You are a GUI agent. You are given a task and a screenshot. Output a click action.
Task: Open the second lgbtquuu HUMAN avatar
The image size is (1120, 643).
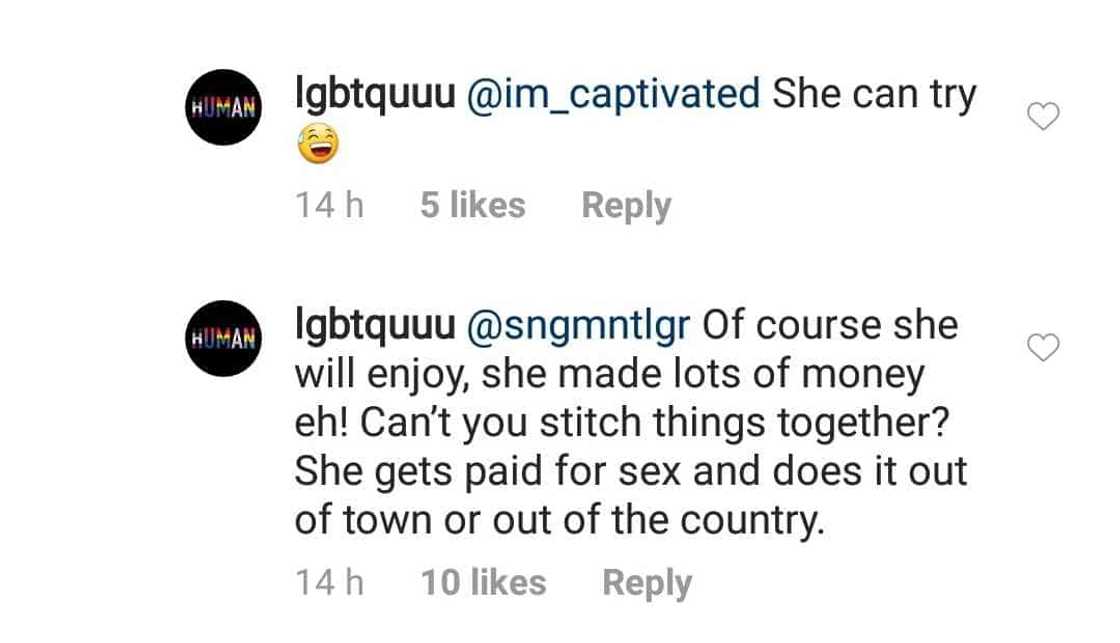point(224,338)
